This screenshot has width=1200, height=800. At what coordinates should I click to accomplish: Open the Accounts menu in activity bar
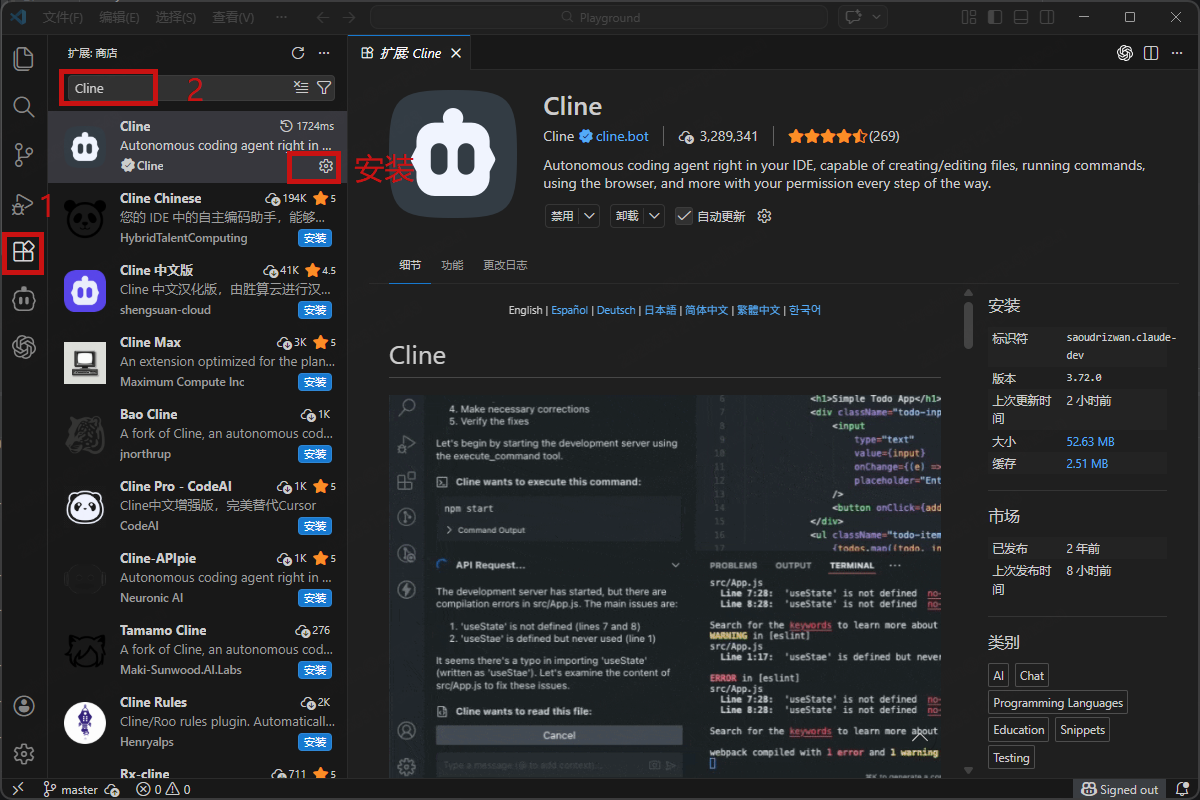[x=23, y=706]
